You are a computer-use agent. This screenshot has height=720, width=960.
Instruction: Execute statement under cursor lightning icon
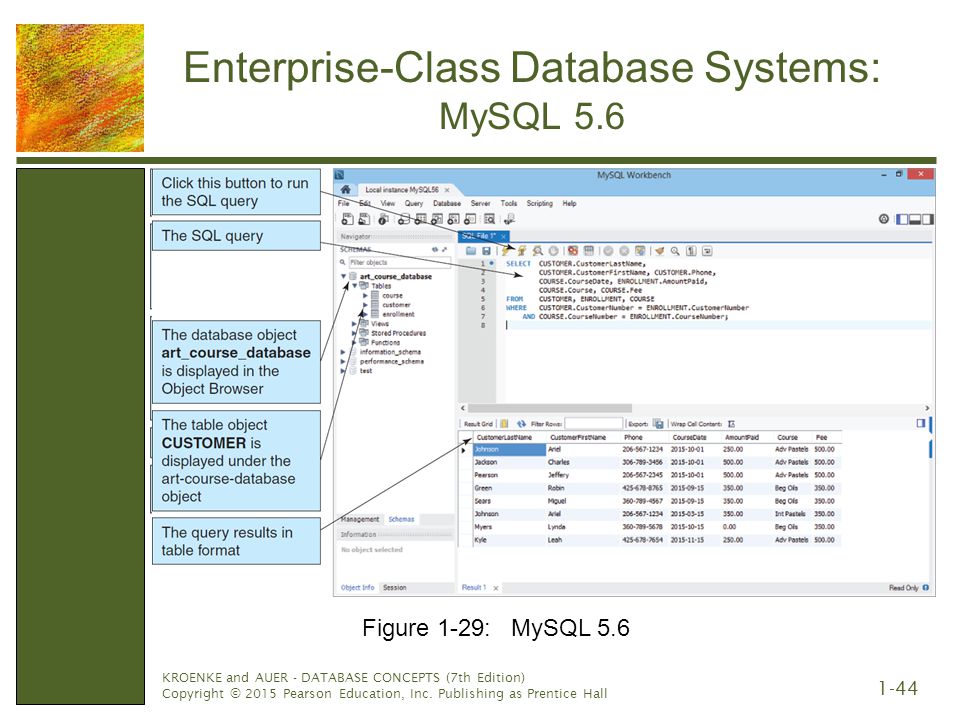click(x=522, y=251)
